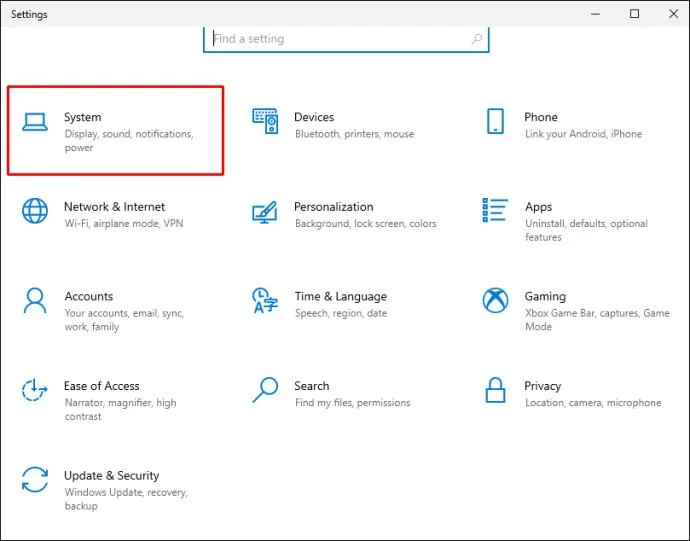
Task: Open Gaming settings title
Action: pyautogui.click(x=545, y=296)
